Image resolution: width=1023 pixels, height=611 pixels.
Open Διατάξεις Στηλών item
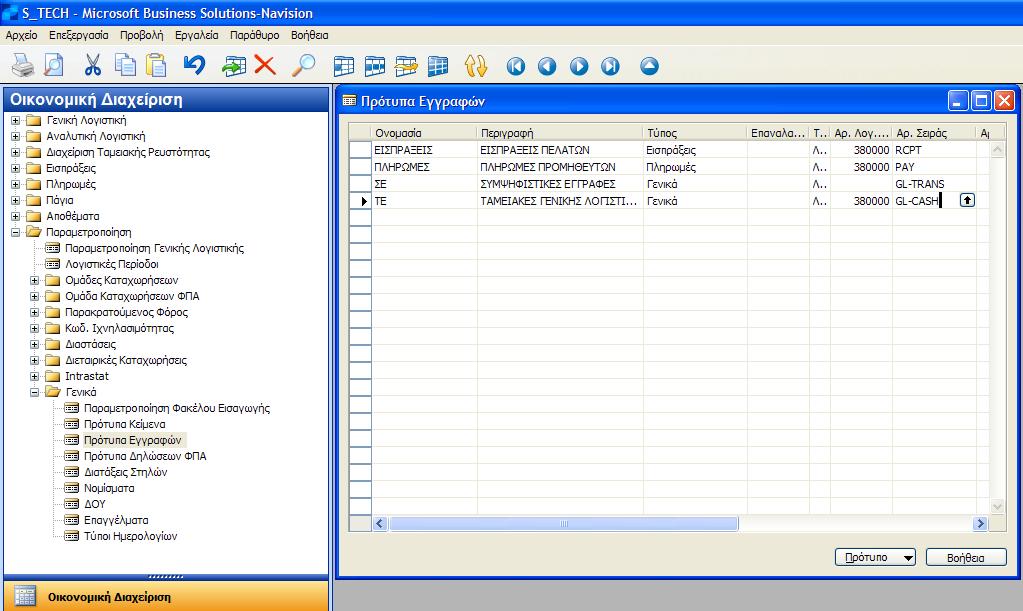pos(125,472)
